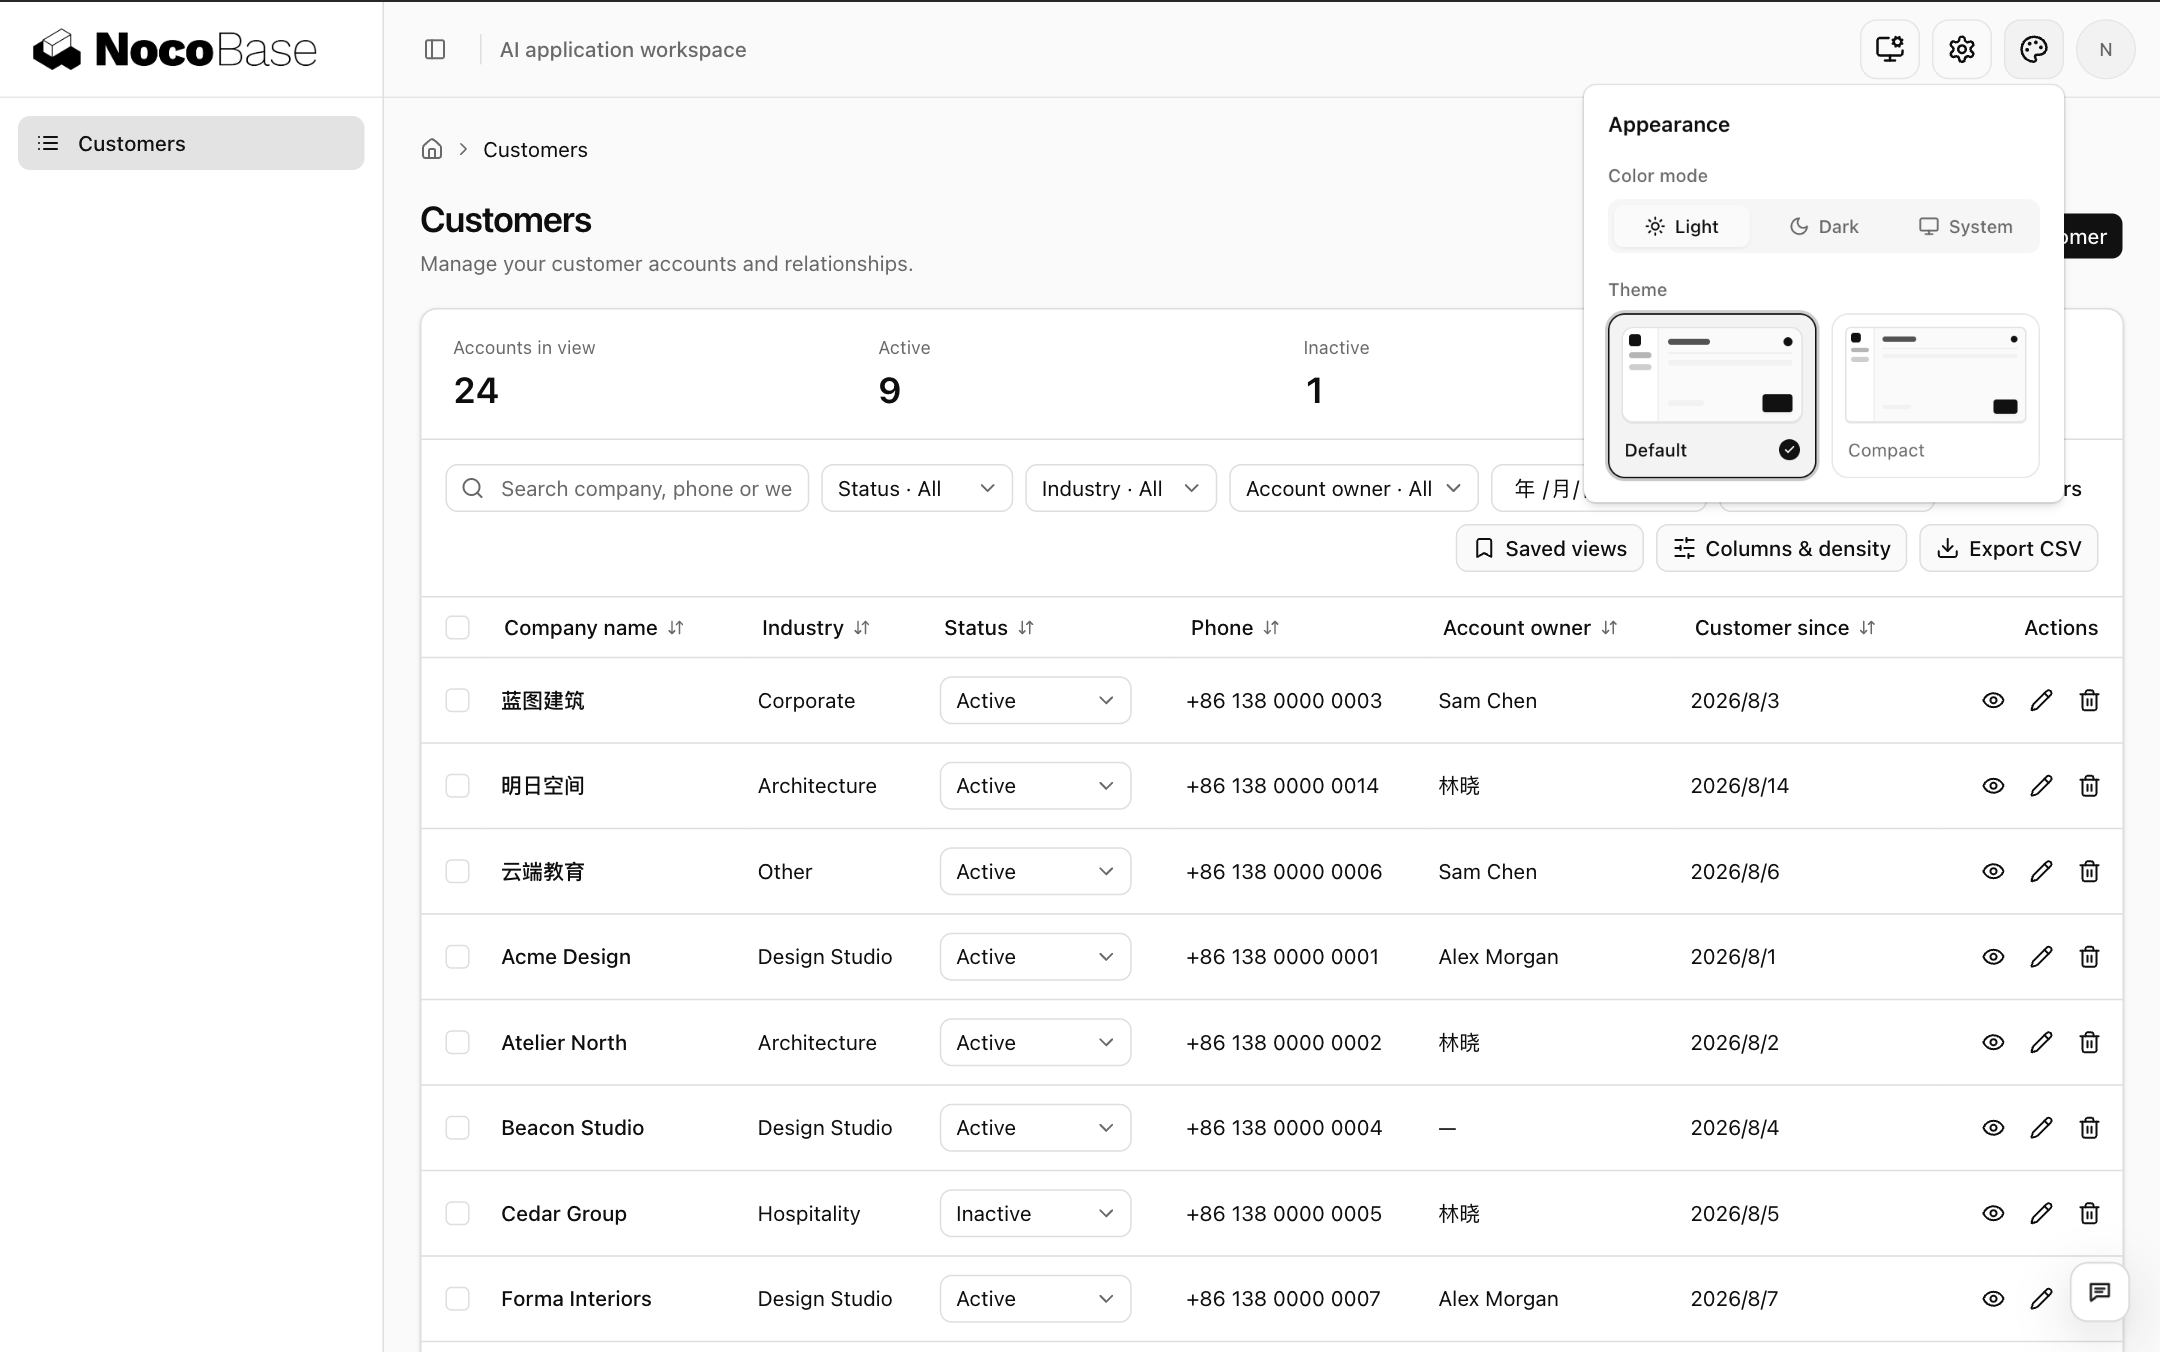2160x1352 pixels.
Task: Check the 蓝图建筑 row checkbox
Action: tap(457, 700)
